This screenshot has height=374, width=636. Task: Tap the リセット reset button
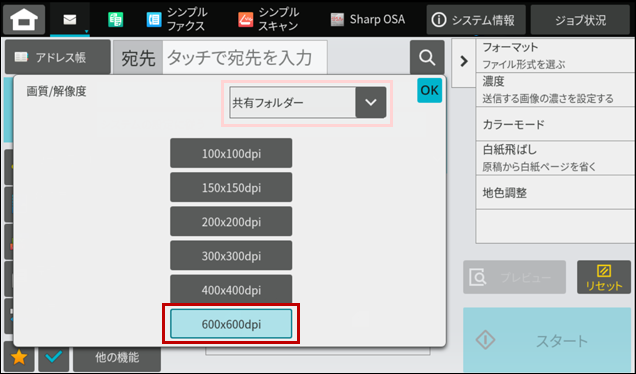604,277
